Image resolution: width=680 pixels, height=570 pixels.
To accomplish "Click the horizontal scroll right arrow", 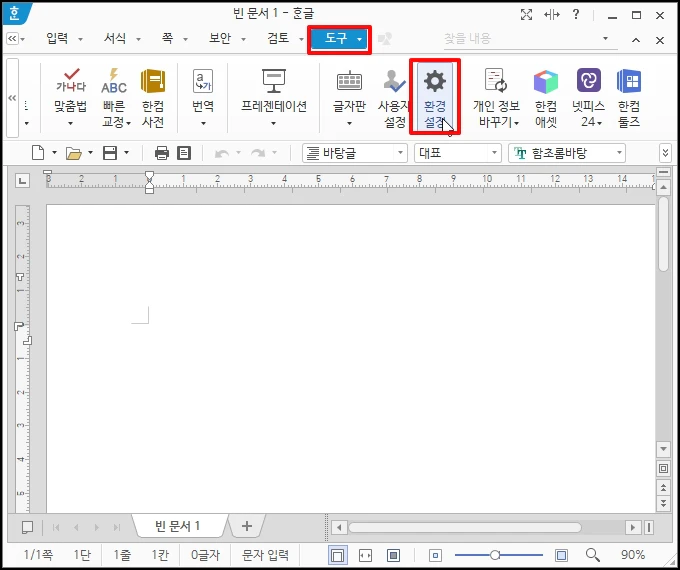I will coord(633,527).
